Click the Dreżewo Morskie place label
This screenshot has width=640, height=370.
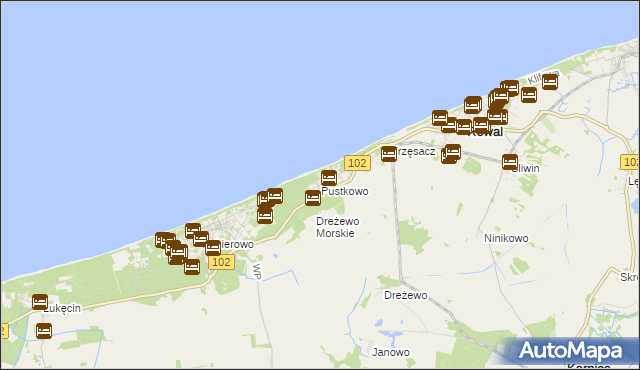(338, 227)
